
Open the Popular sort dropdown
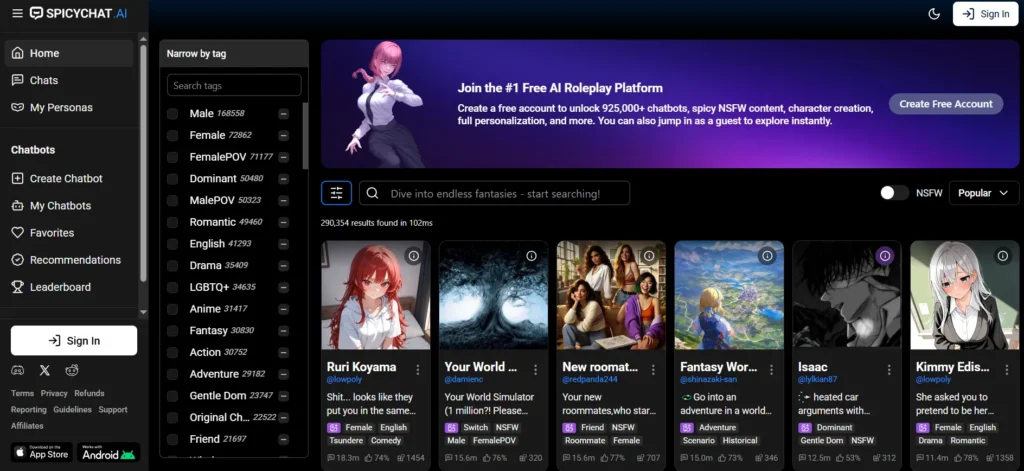click(x=983, y=193)
